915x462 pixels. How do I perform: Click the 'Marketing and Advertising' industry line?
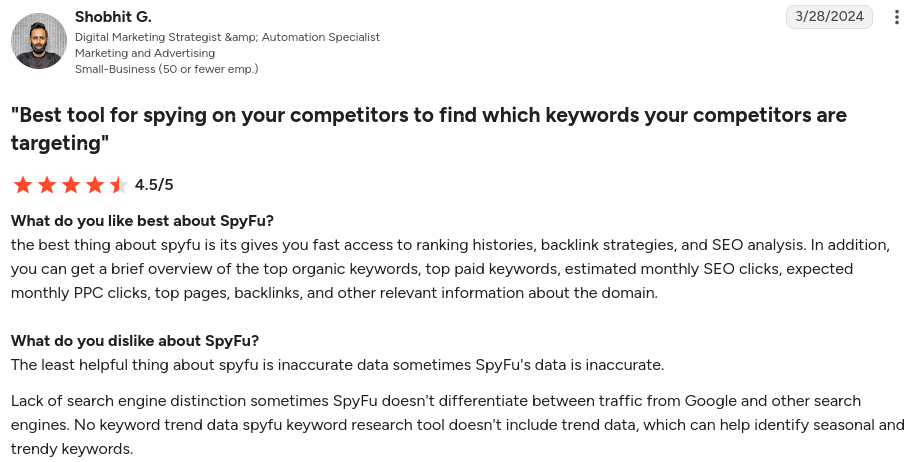coord(145,53)
